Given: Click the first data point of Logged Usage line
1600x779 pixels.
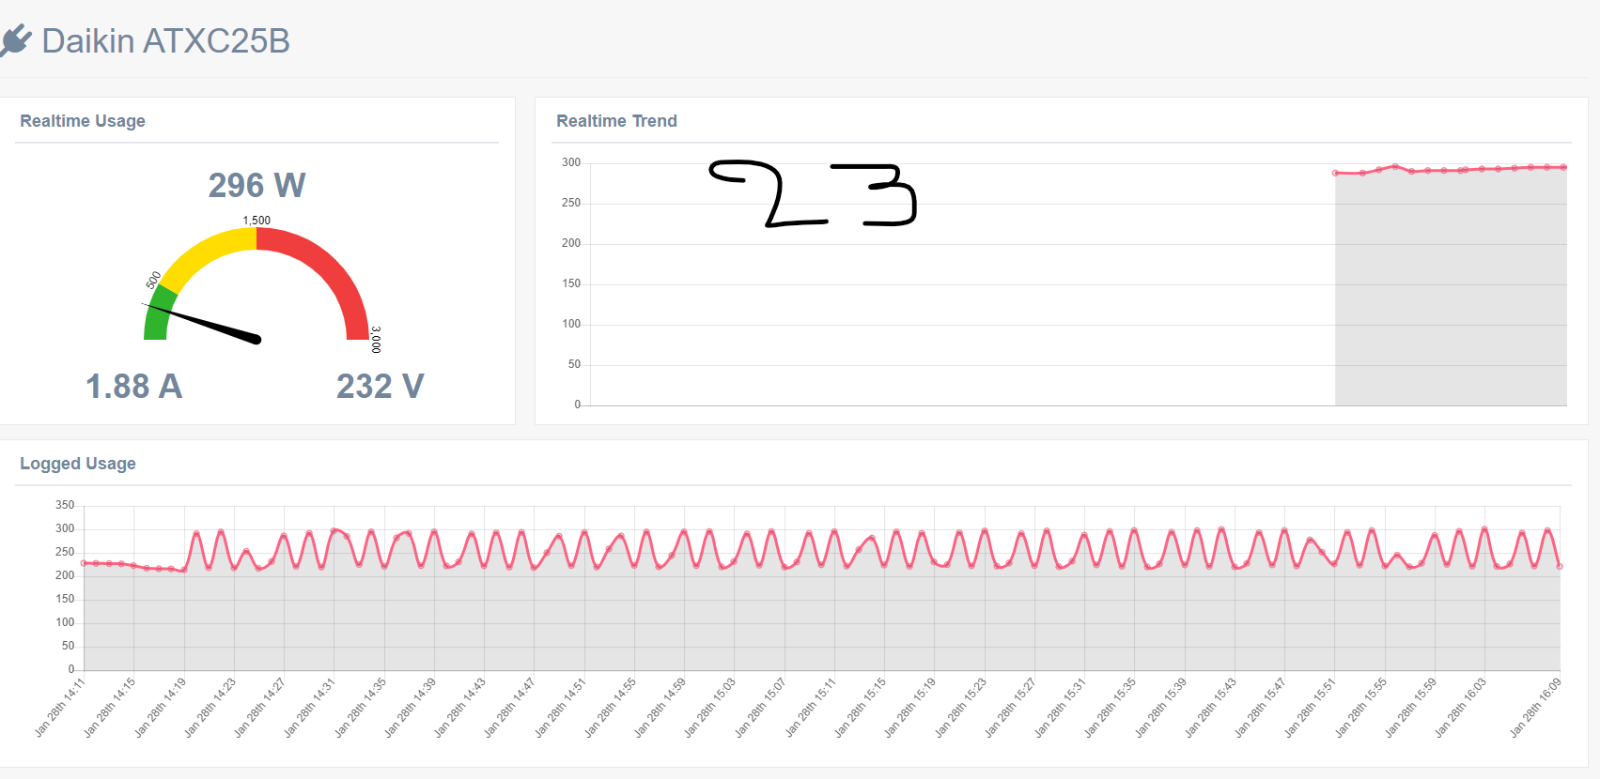Looking at the screenshot, I should tap(84, 563).
